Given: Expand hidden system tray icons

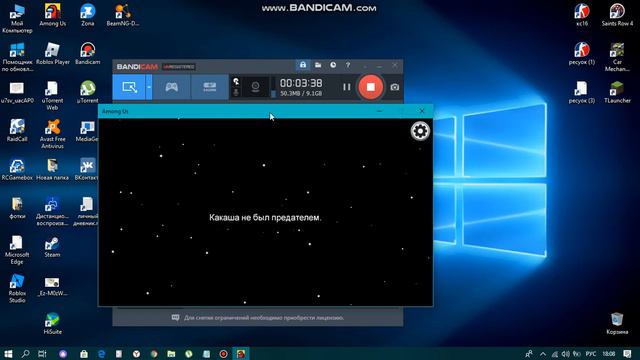Looking at the screenshot, I should click(x=543, y=353).
